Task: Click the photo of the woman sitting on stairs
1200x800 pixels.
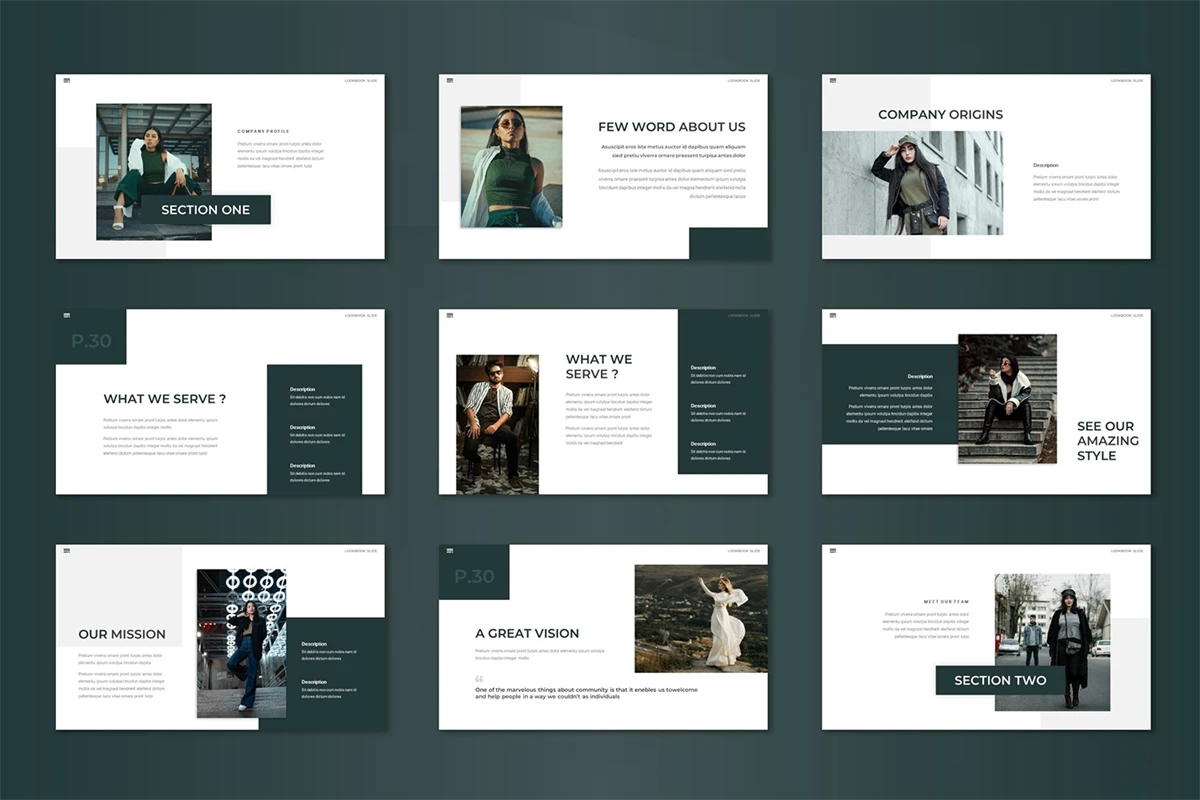Action: pyautogui.click(x=1007, y=398)
